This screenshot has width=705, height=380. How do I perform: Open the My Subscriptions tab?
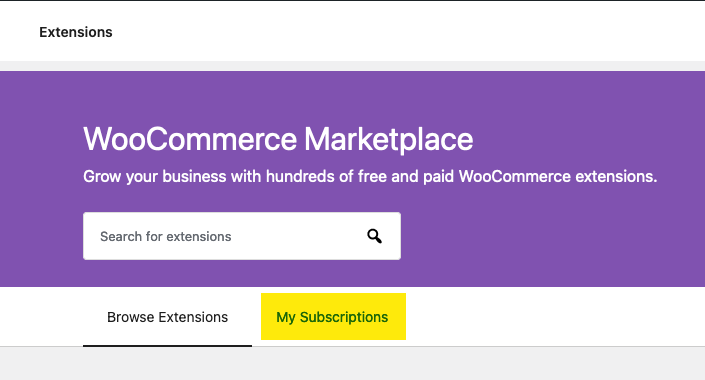coord(333,317)
